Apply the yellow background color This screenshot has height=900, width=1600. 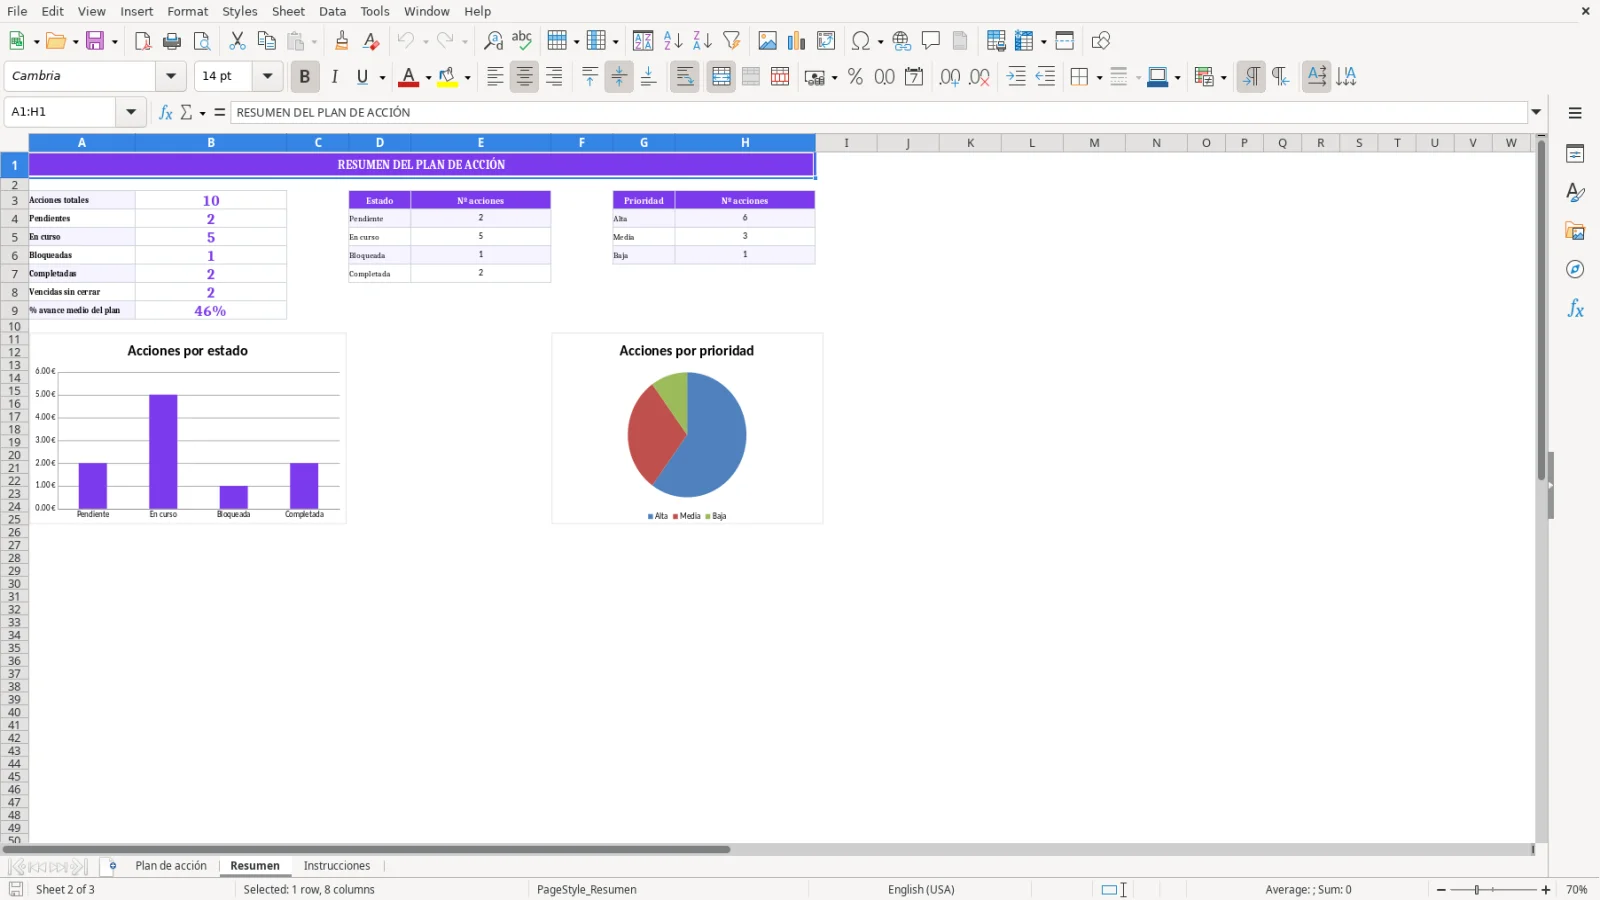click(448, 77)
